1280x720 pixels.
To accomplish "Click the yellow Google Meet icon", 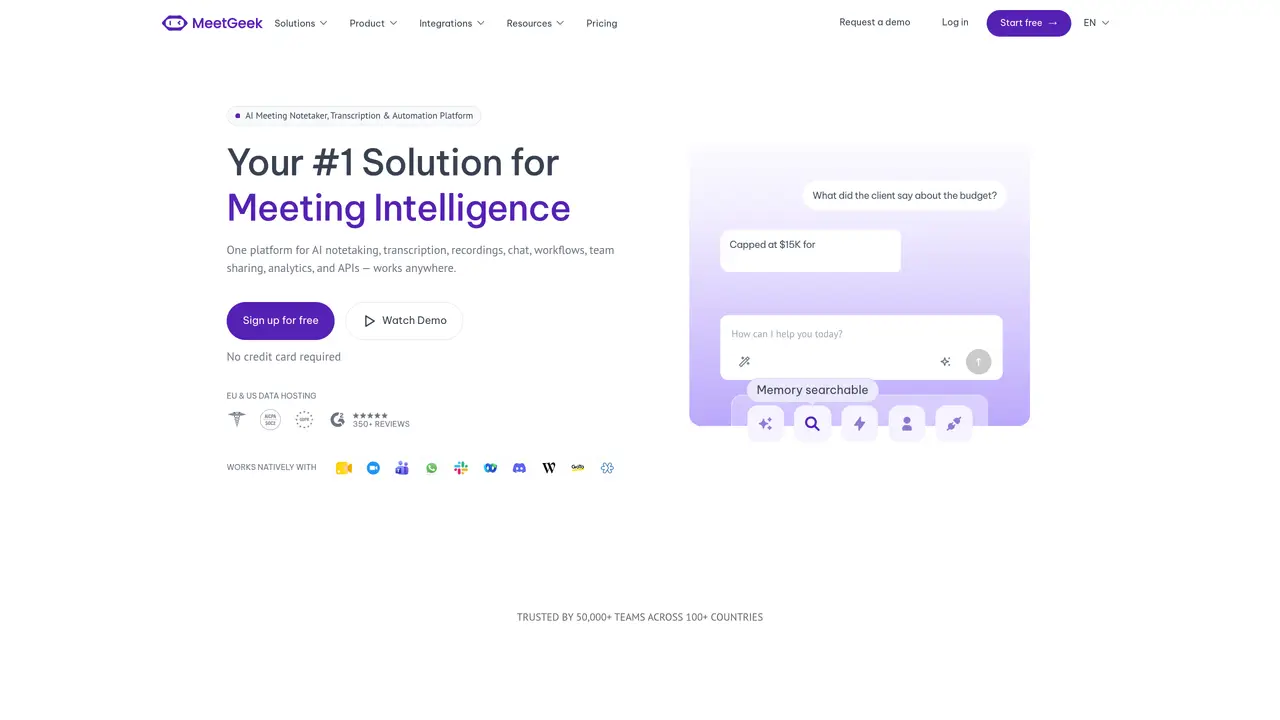I will click(344, 468).
